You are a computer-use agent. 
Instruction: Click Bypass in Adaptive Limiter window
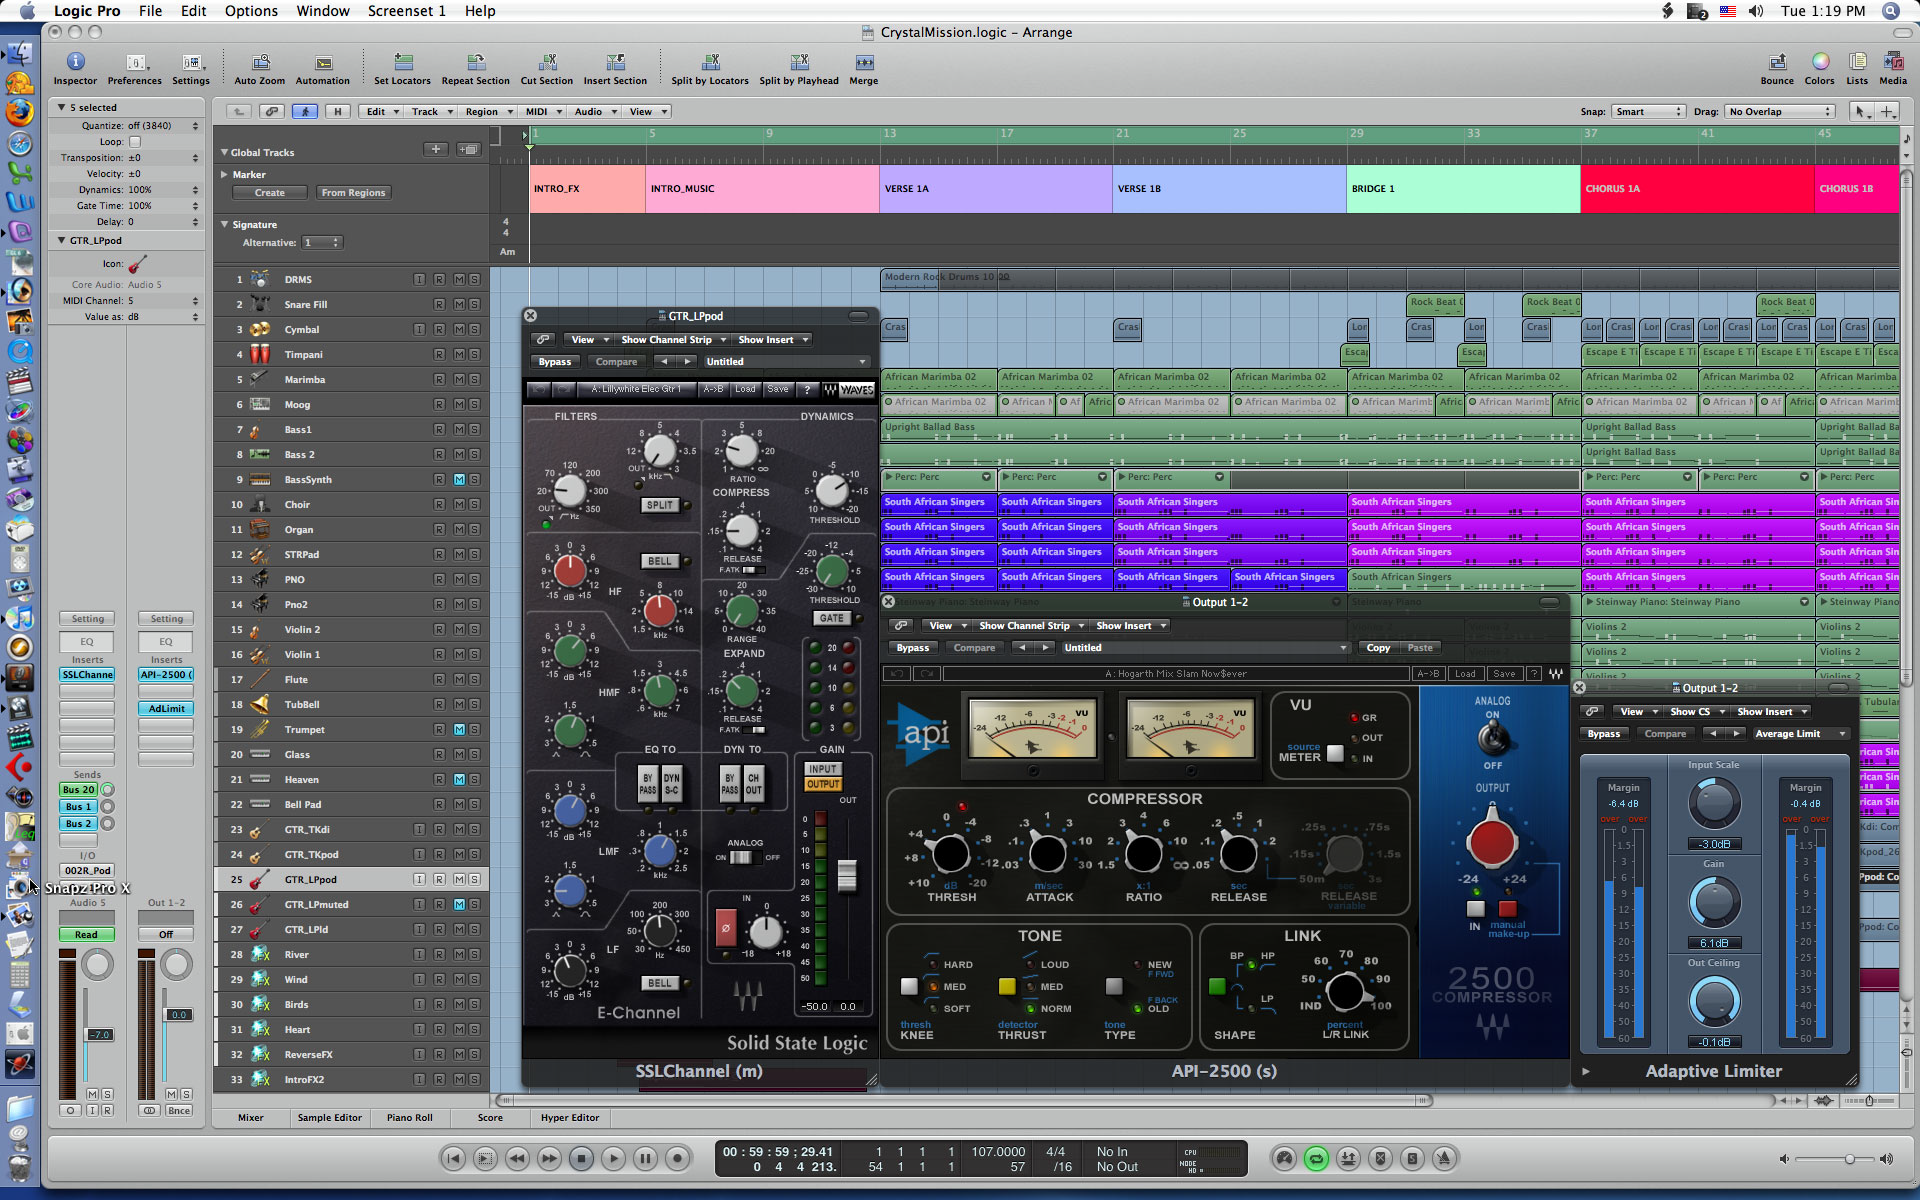coord(1604,734)
